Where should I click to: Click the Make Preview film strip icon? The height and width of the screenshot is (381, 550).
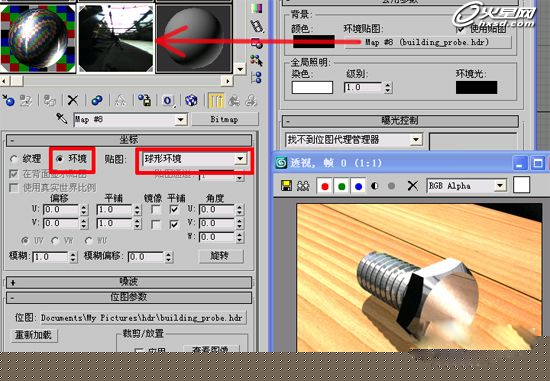[257, 26]
